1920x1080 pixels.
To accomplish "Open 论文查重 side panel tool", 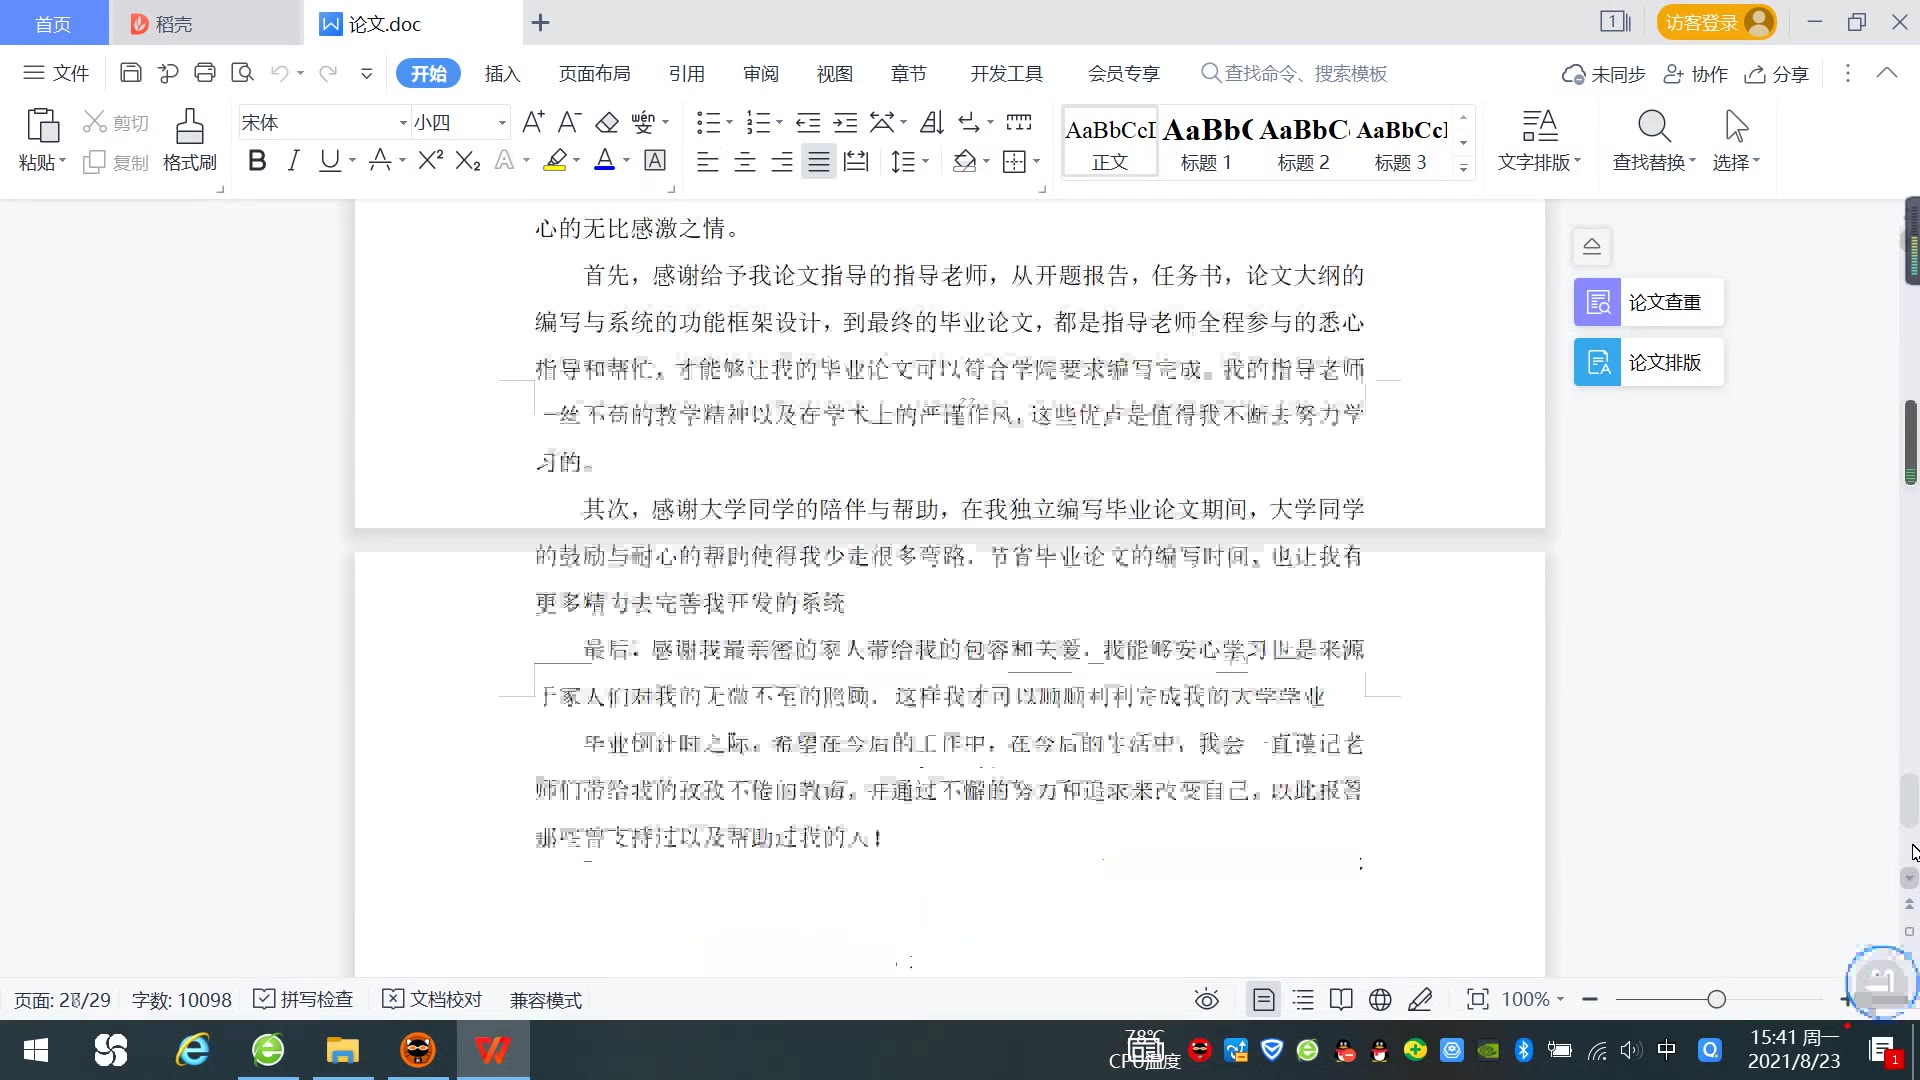I will pyautogui.click(x=1648, y=302).
